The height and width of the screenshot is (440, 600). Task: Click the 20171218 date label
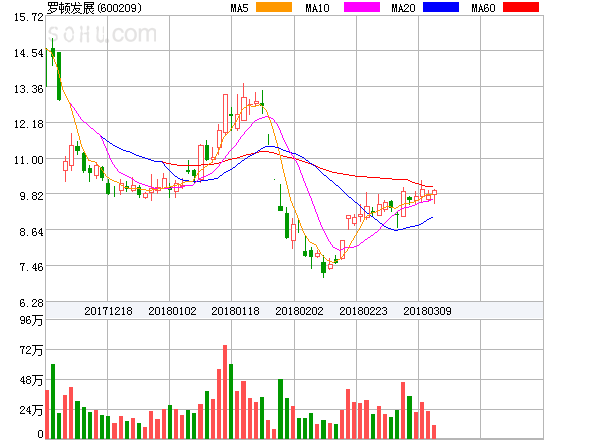tap(108, 311)
